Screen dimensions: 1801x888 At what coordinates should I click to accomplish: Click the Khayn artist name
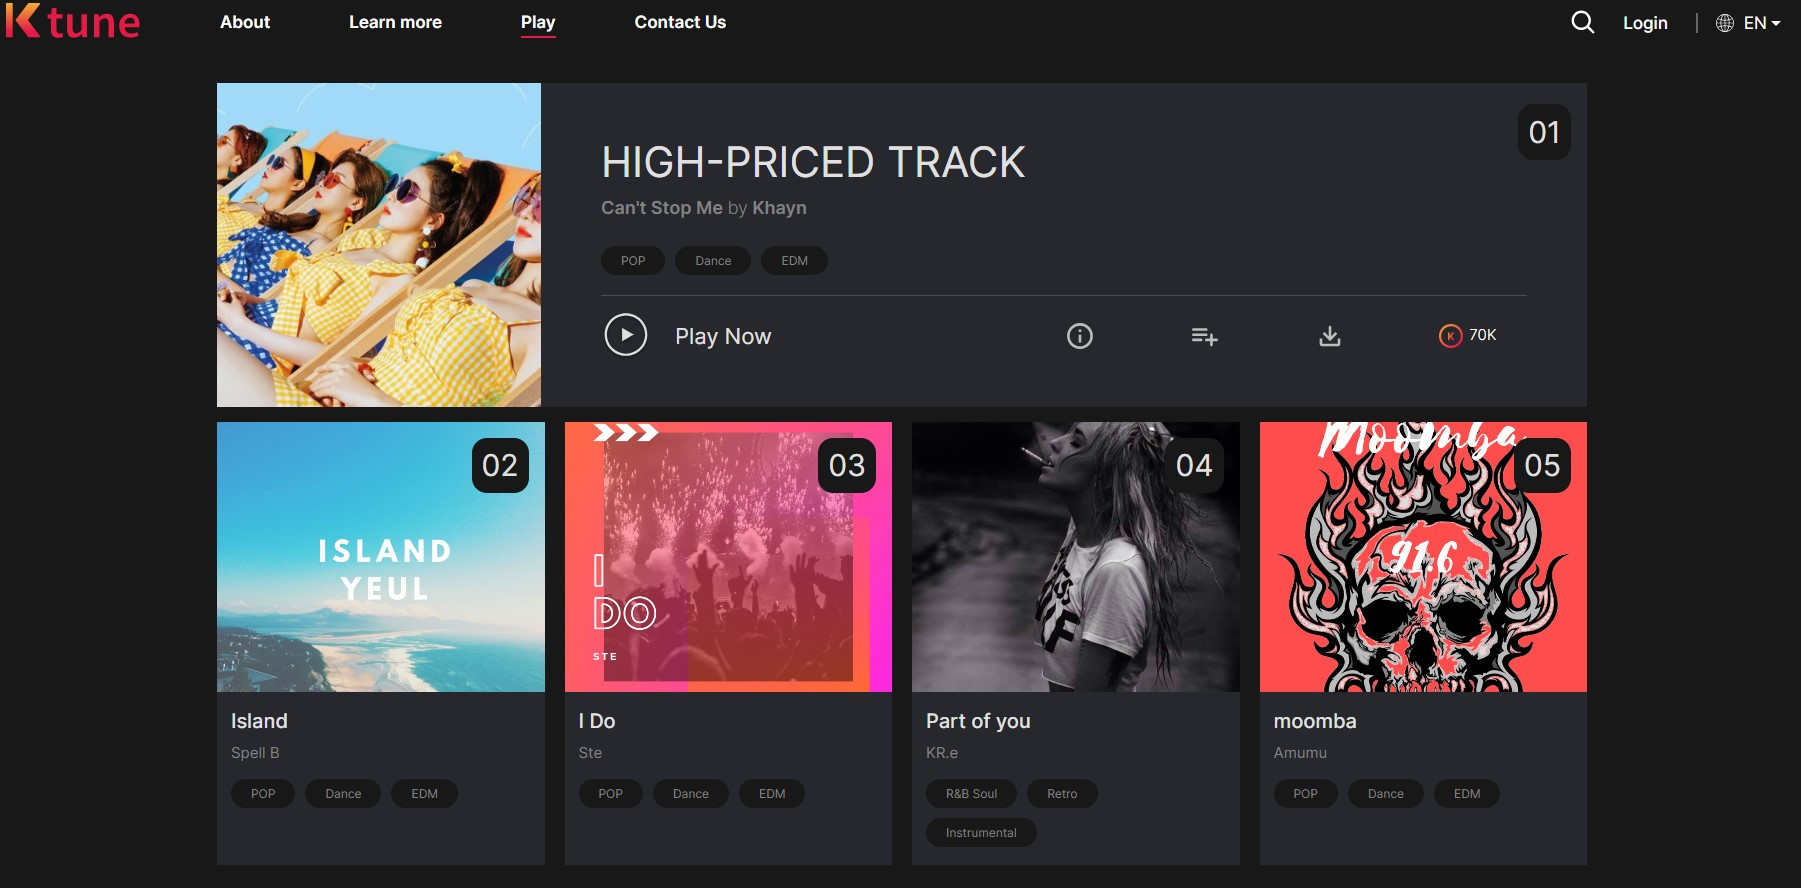pos(779,208)
